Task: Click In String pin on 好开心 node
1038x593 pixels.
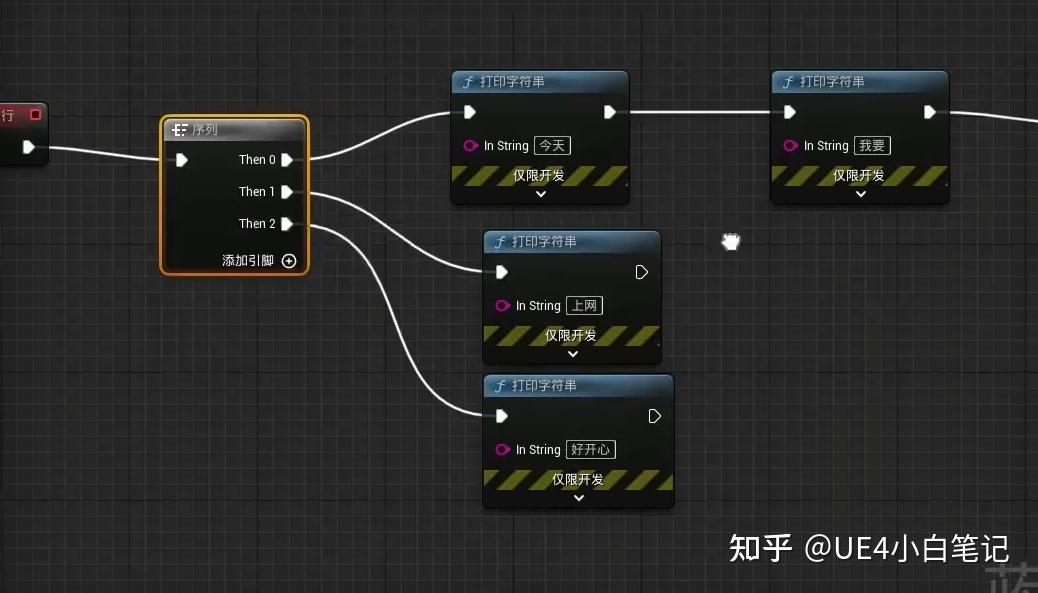Action: [x=502, y=449]
